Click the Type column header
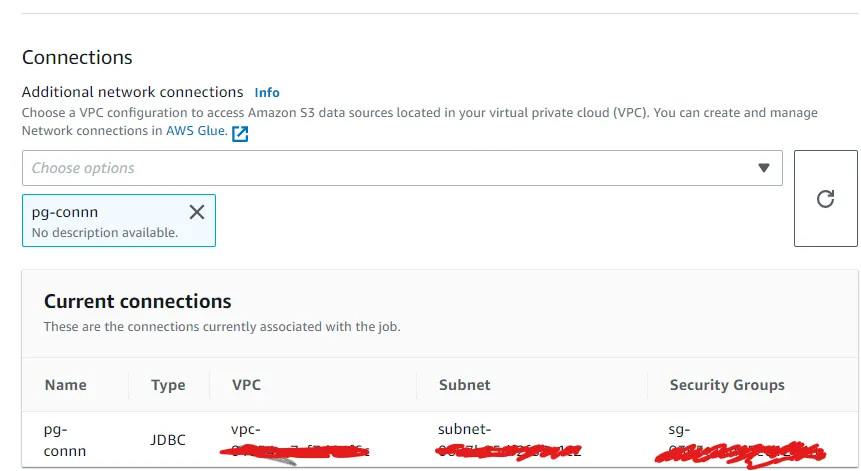Screen dimensions: 861x471 (168, 385)
